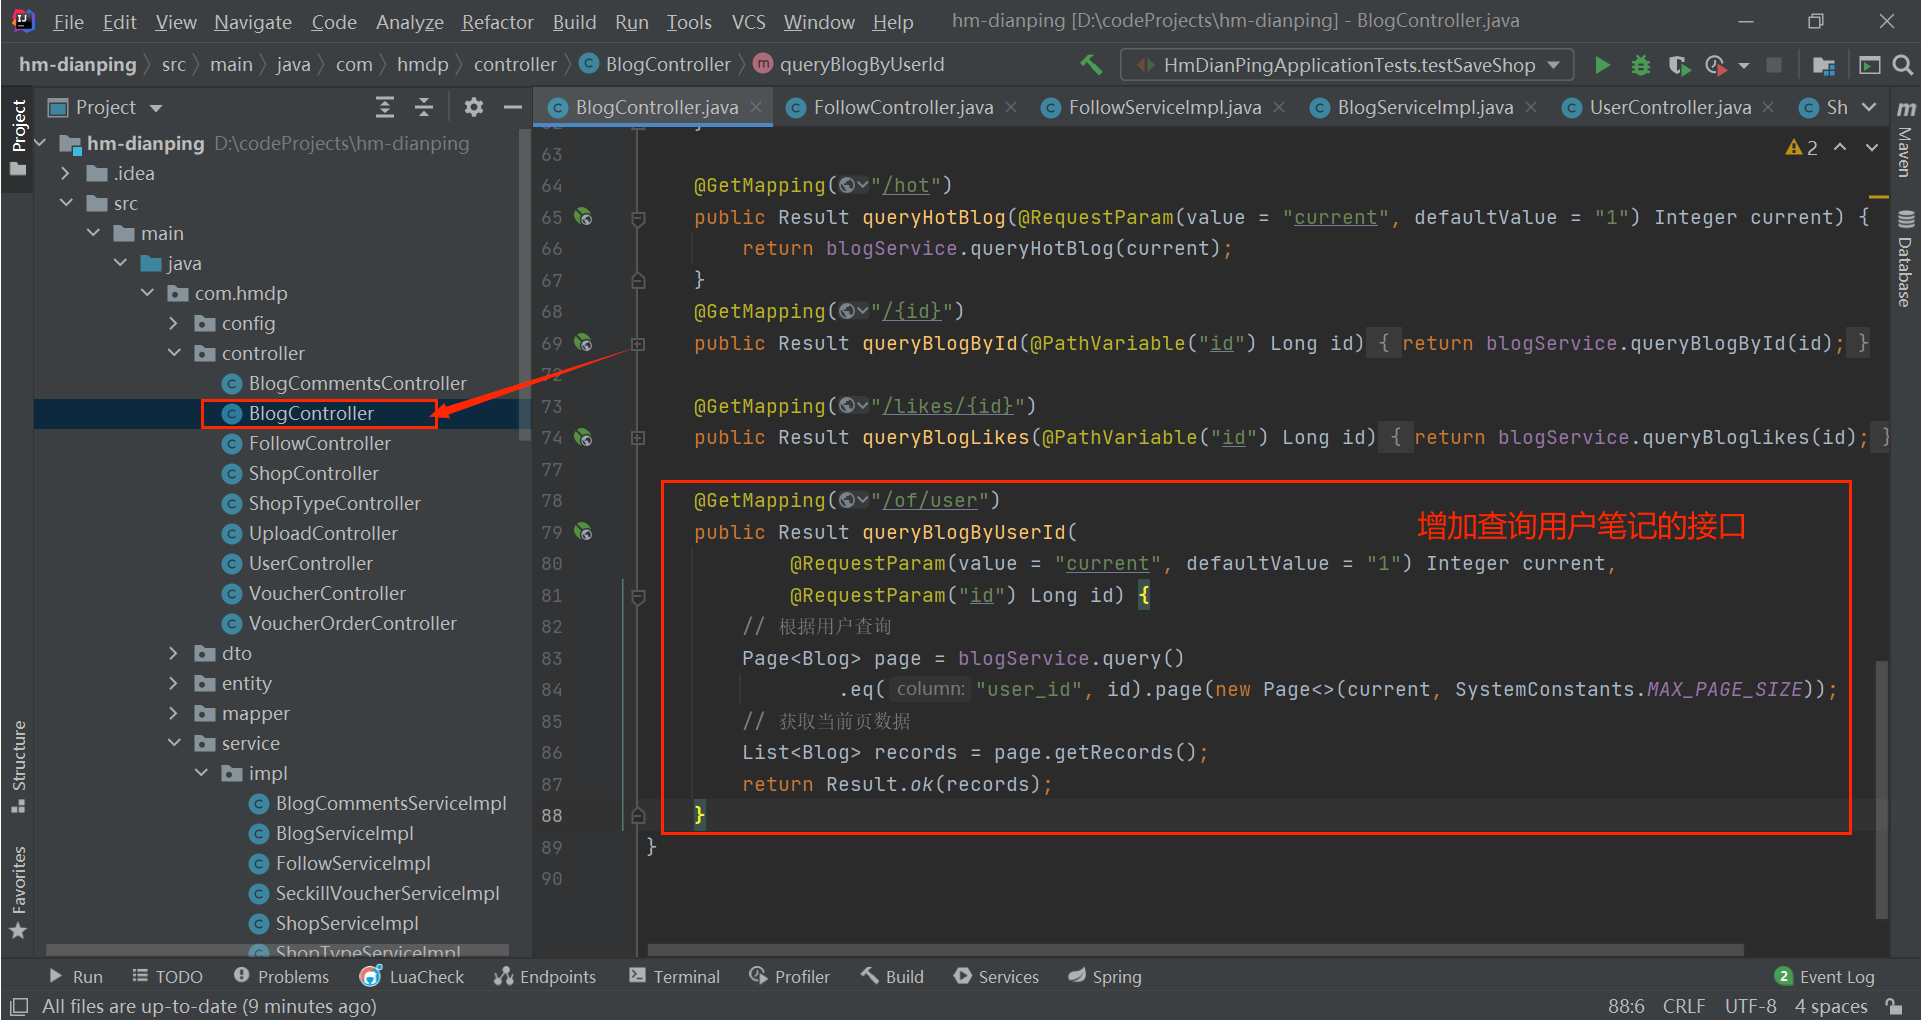The height and width of the screenshot is (1020, 1921).
Task: Click editor horizontal scrollbar
Action: coord(1195,949)
